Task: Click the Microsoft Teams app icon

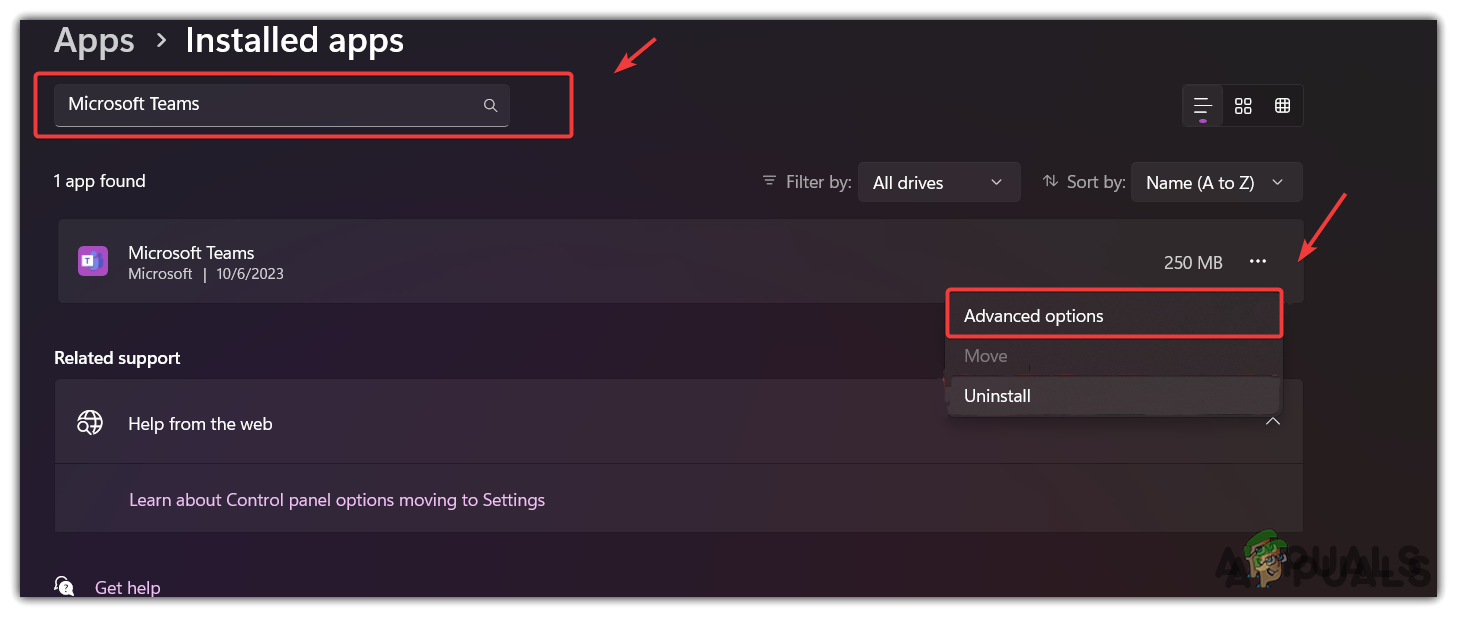Action: pyautogui.click(x=93, y=262)
